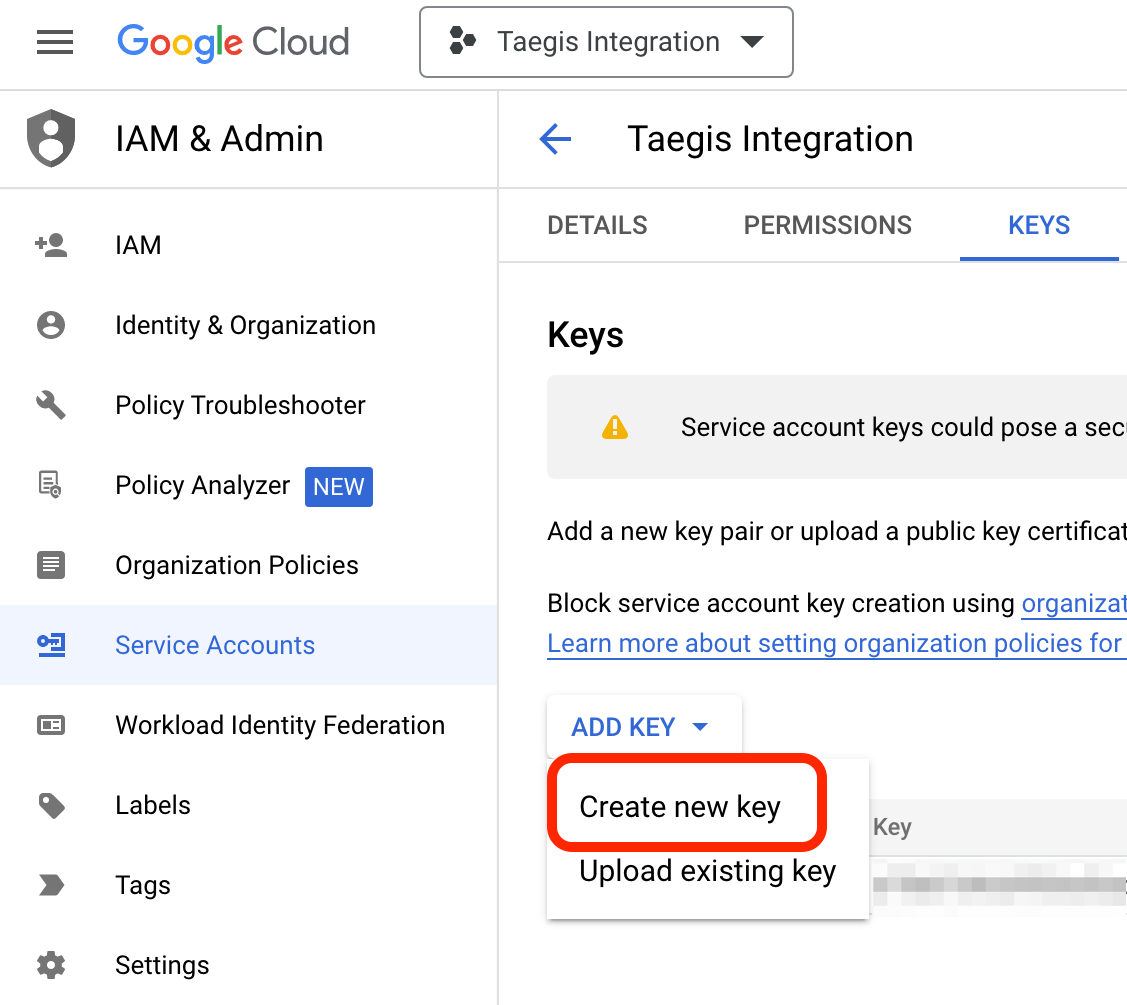Click the Policy Troubleshooter wrench icon
The image size is (1127, 1005).
[x=51, y=405]
